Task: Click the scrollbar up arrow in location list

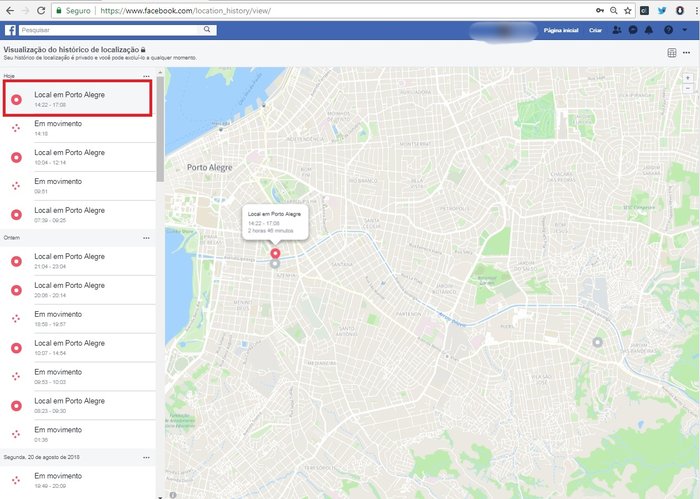Action: [x=160, y=72]
